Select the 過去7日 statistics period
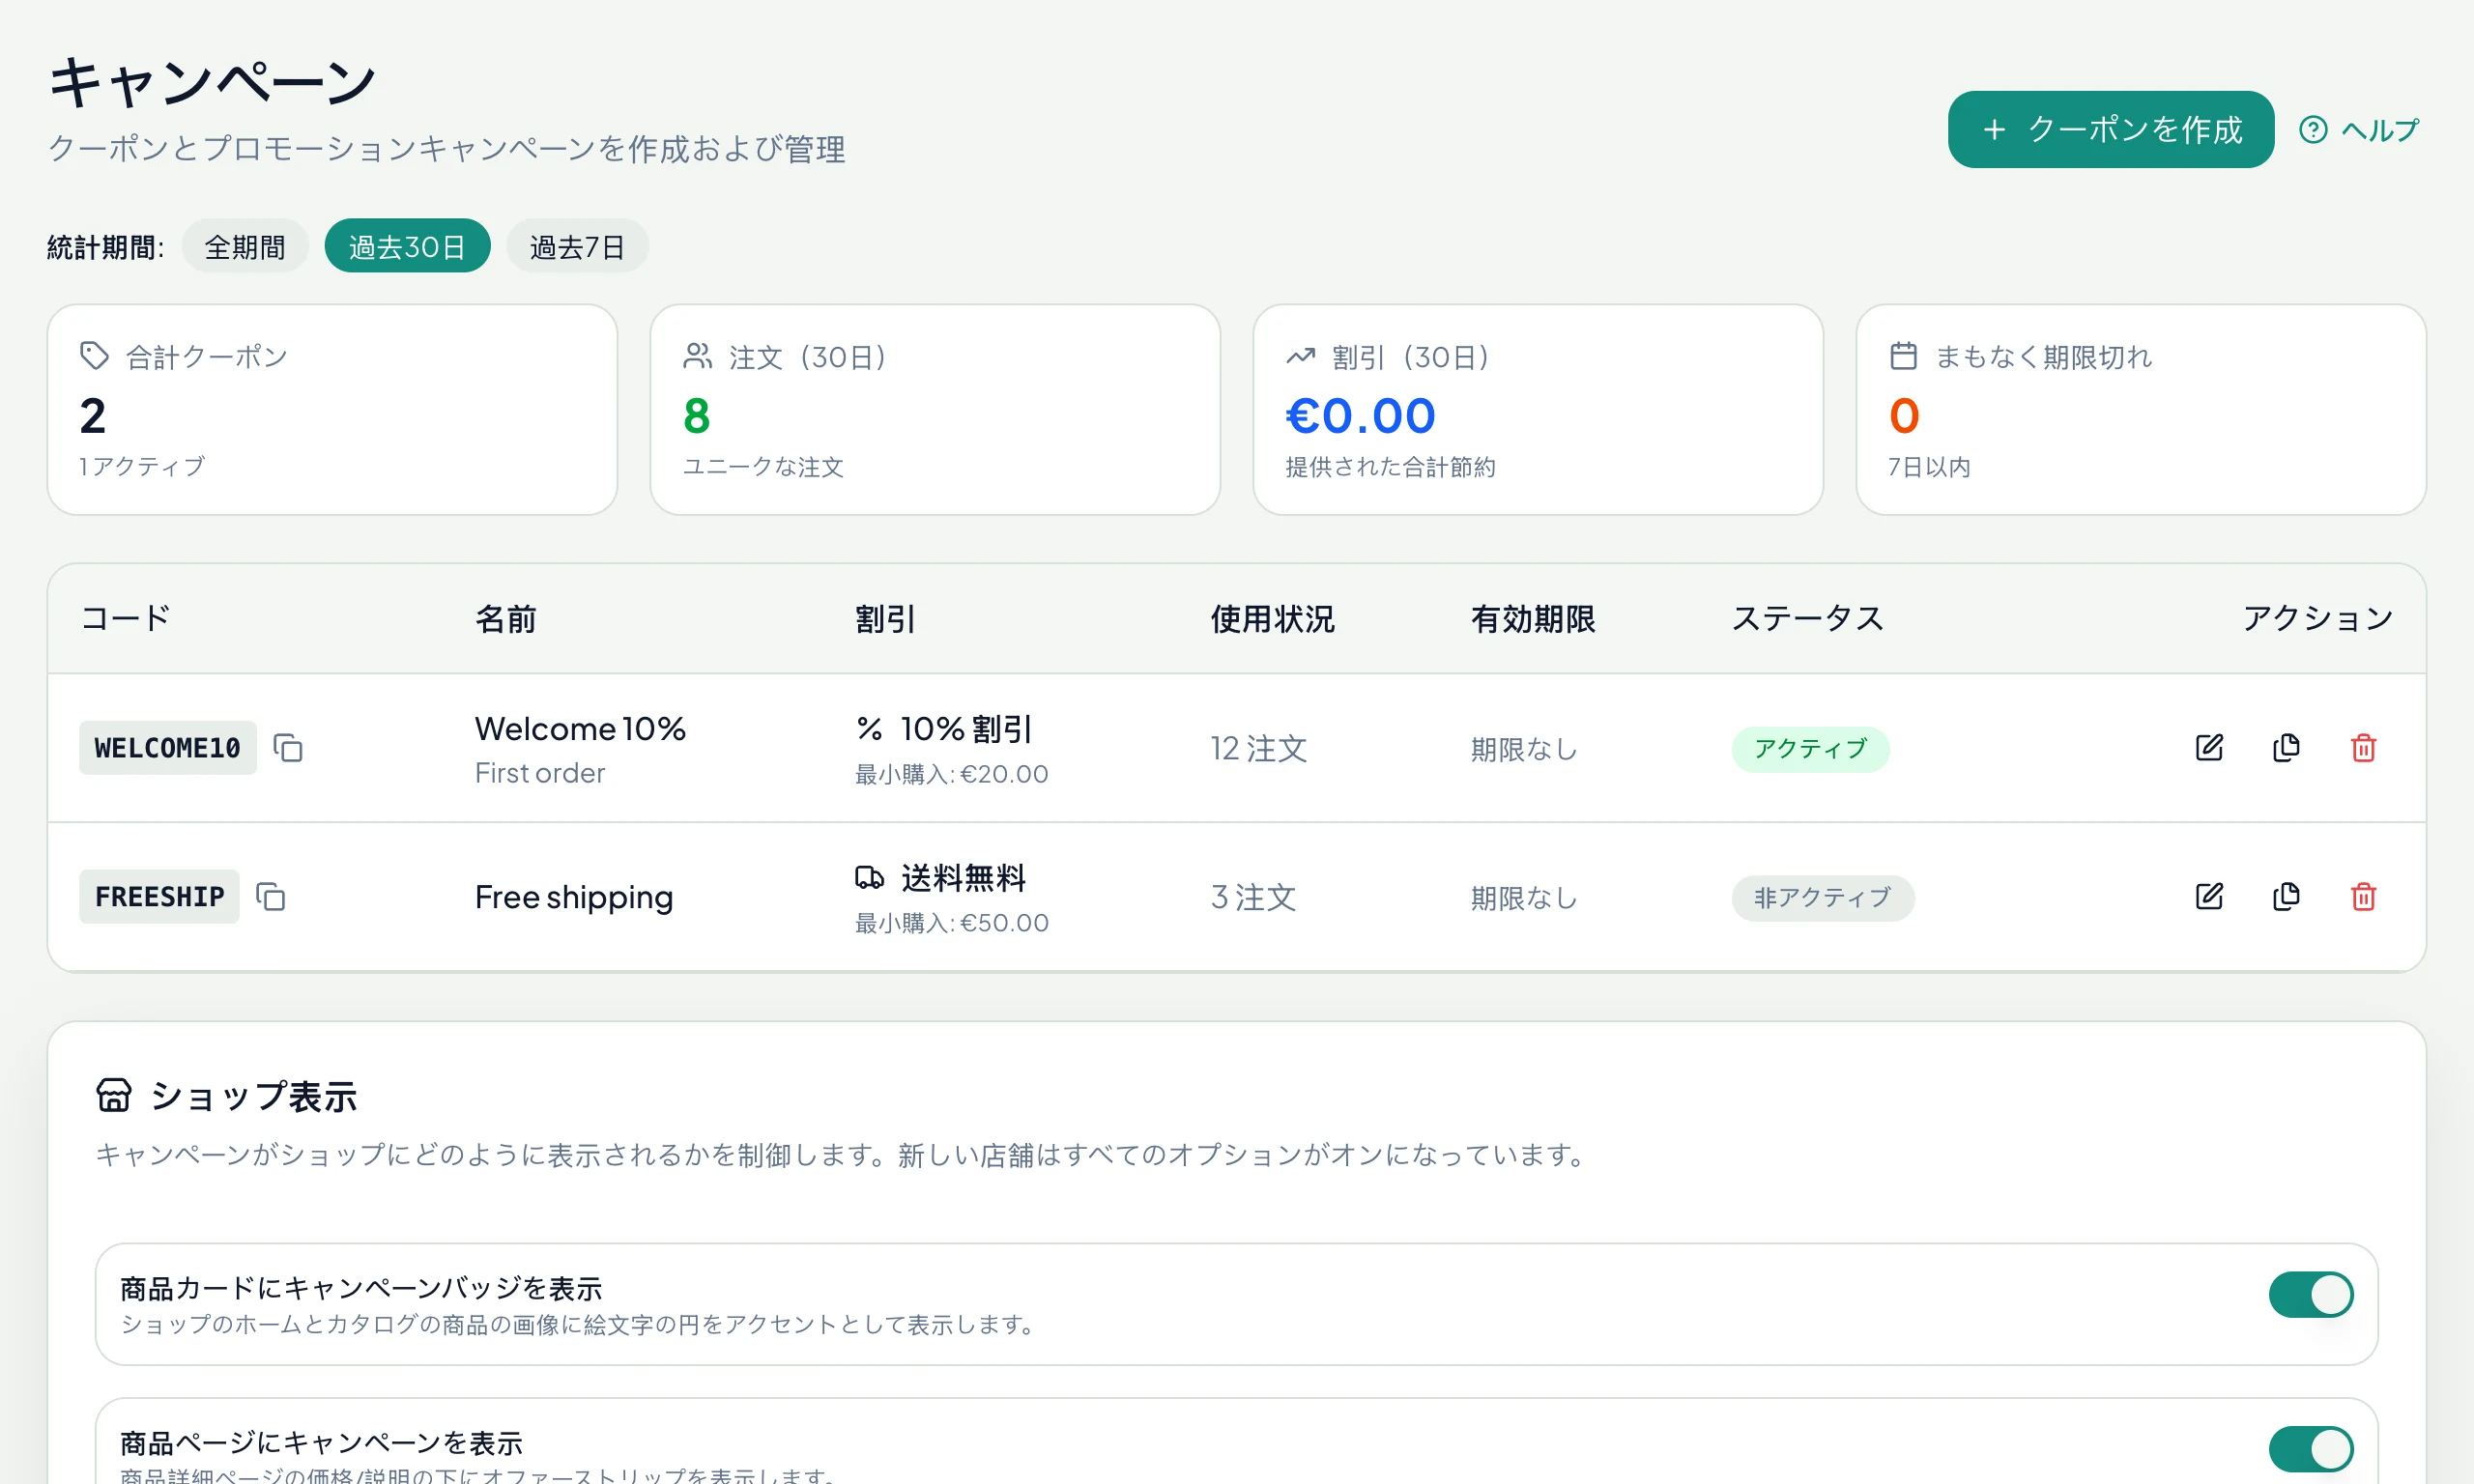The height and width of the screenshot is (1484, 2474). pos(577,246)
